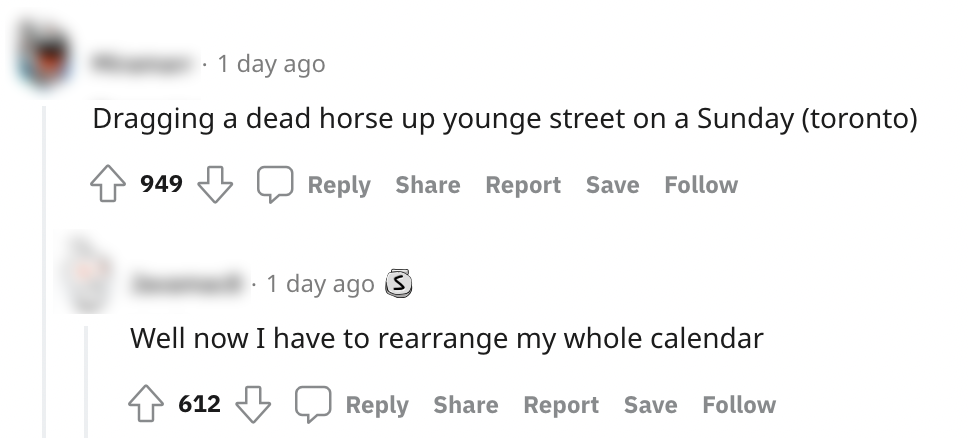Viewport: 968px width, 438px height.
Task: Collapse the nested reply thread line
Action: point(87,380)
